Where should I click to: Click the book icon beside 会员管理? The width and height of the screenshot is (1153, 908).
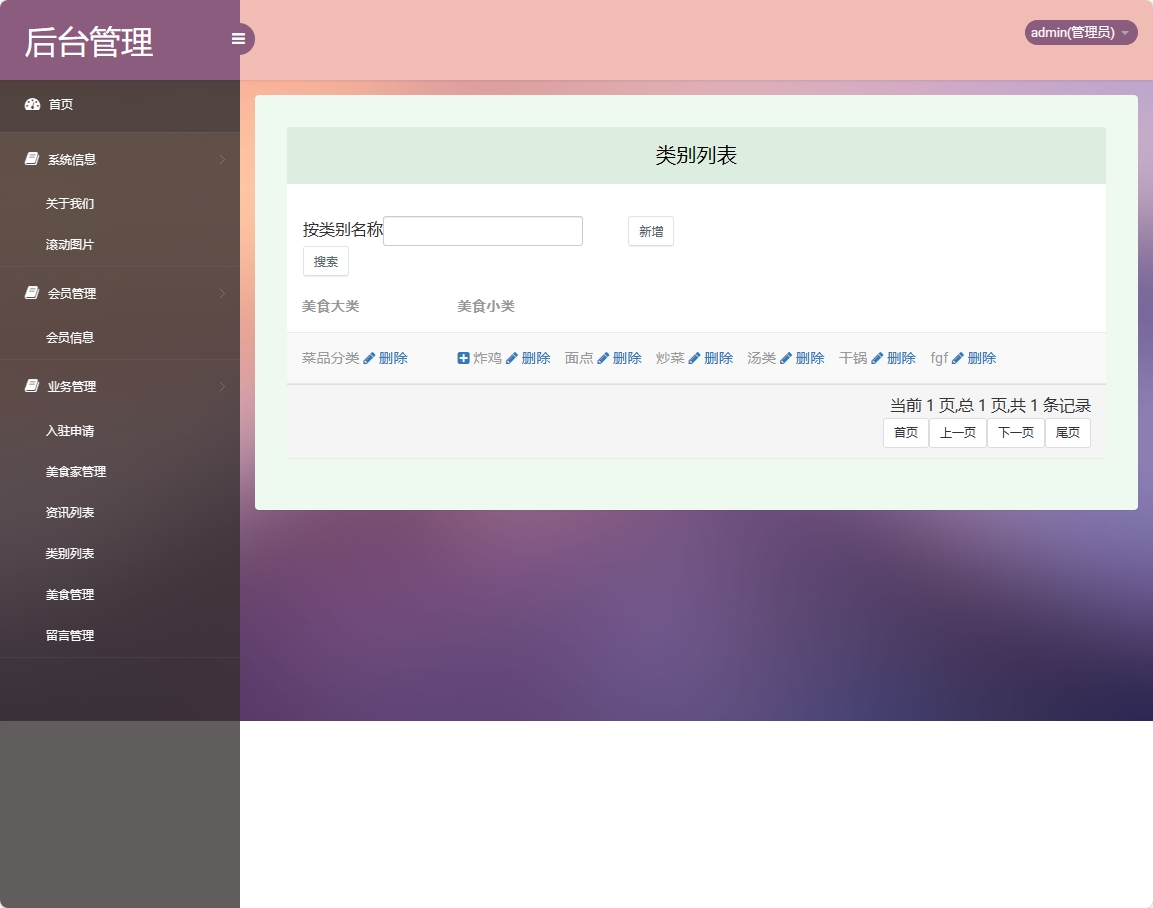pyautogui.click(x=32, y=293)
